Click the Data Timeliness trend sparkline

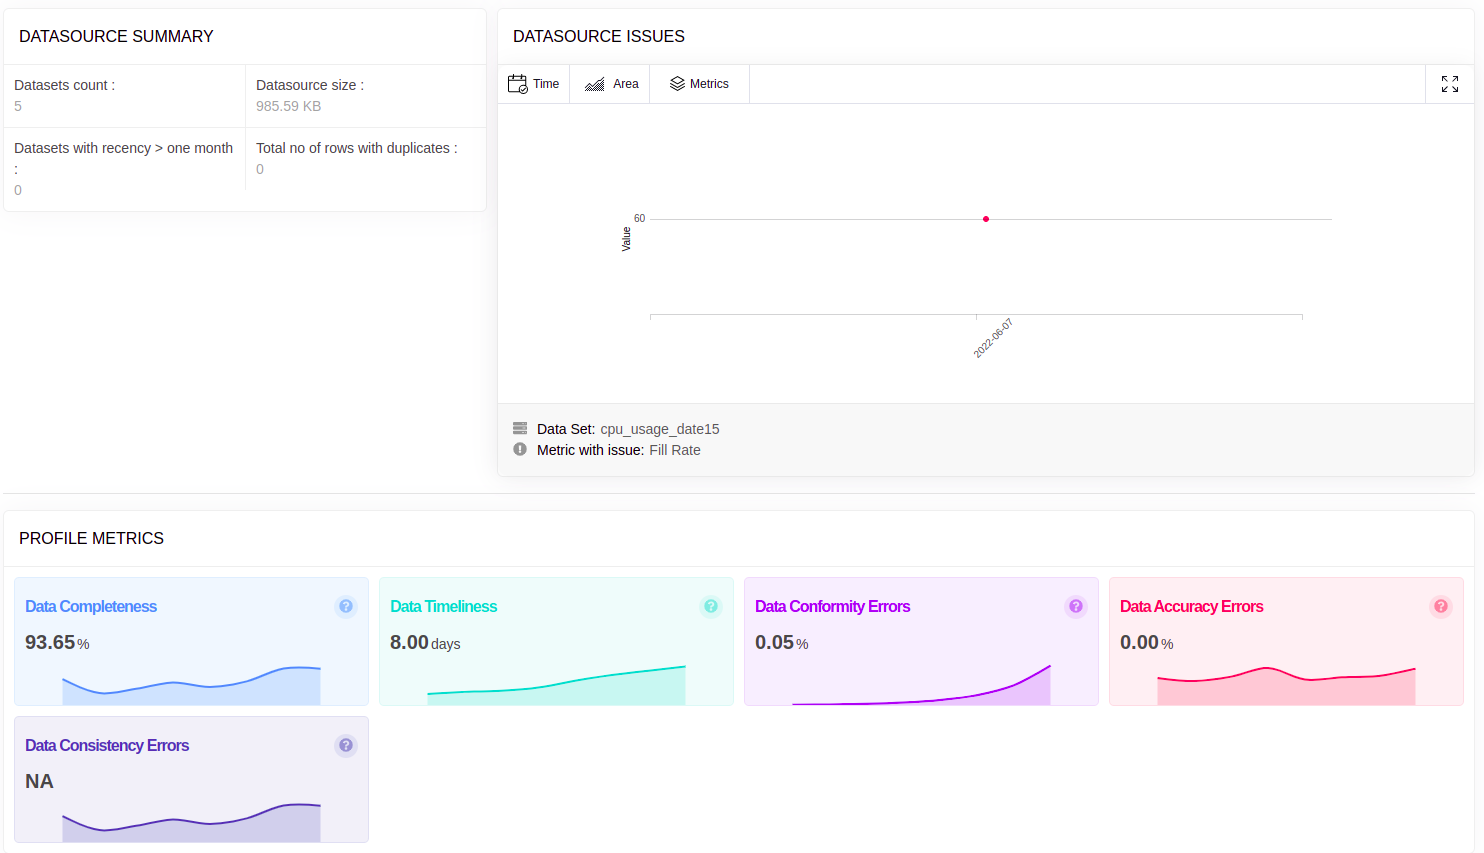click(555, 688)
